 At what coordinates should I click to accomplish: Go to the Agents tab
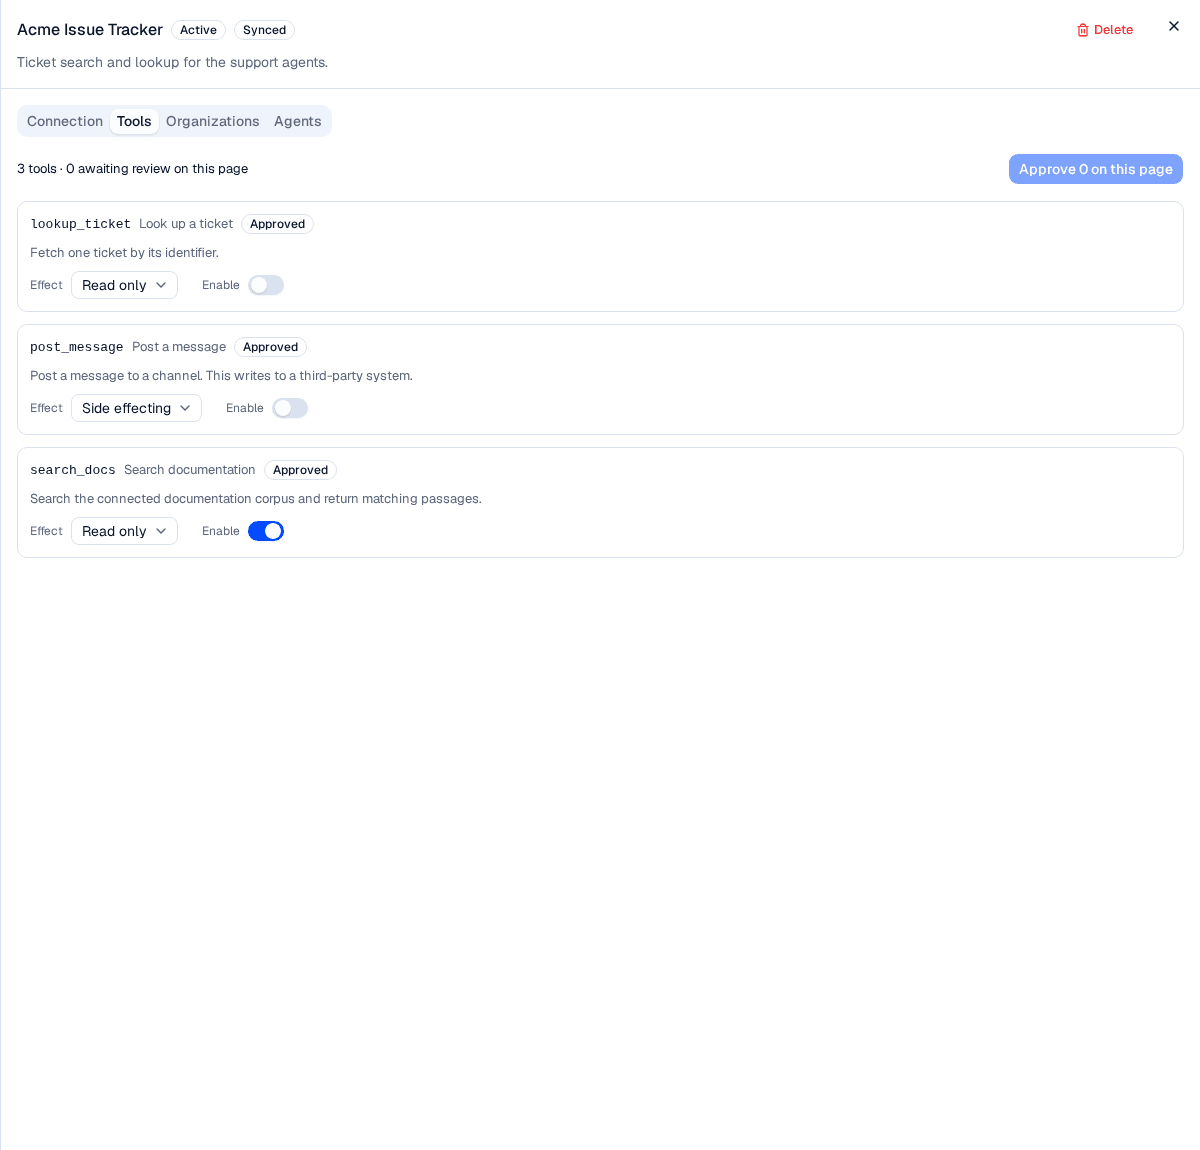298,121
